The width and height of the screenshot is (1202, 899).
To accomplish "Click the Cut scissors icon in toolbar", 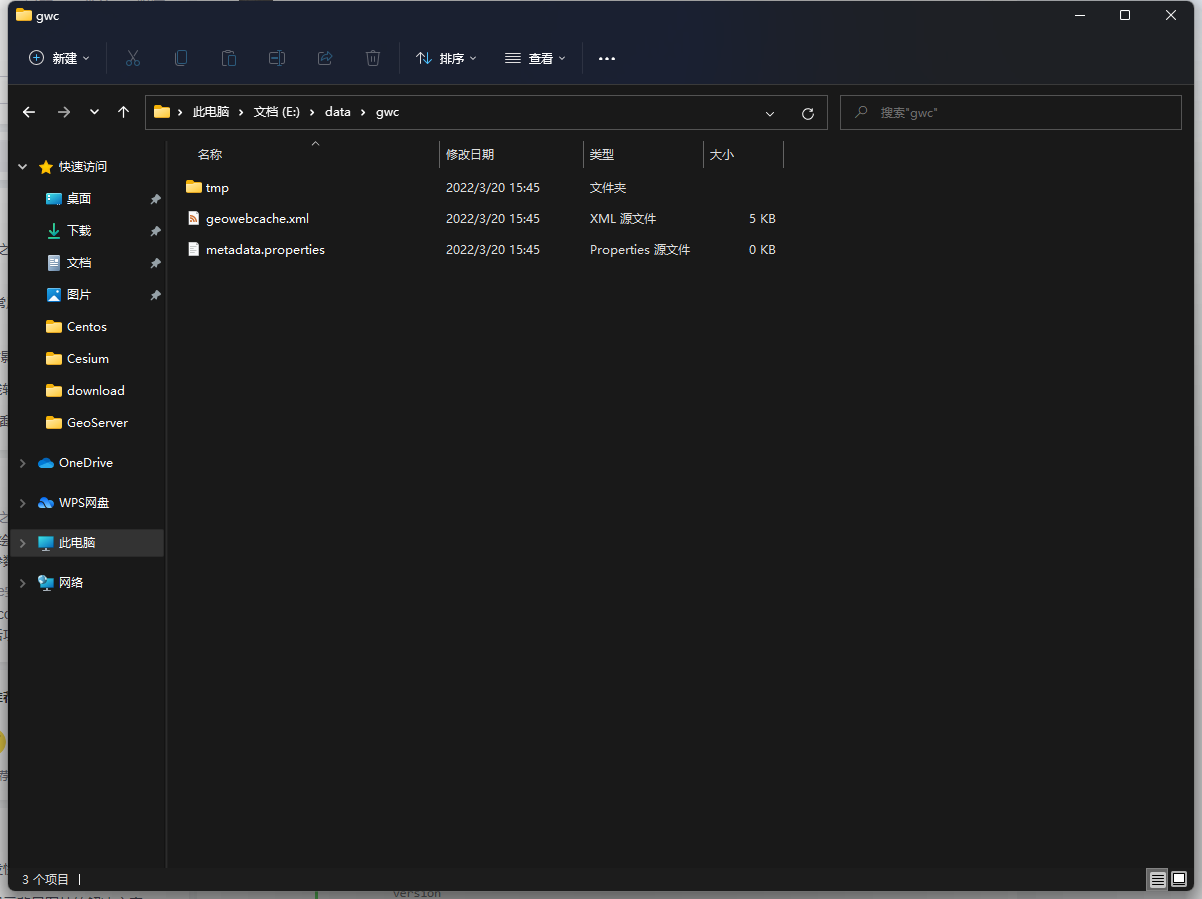I will 133,58.
